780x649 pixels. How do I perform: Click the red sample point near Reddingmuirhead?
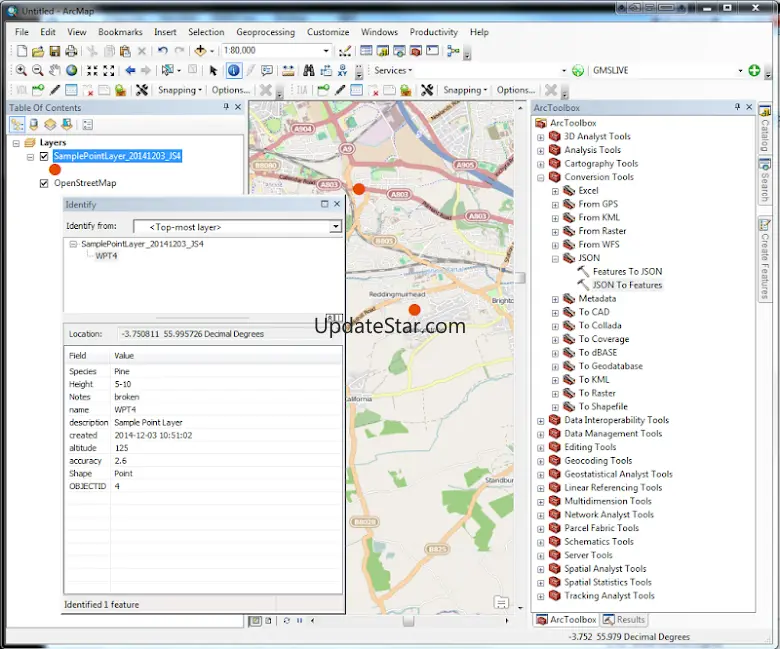[x=414, y=310]
